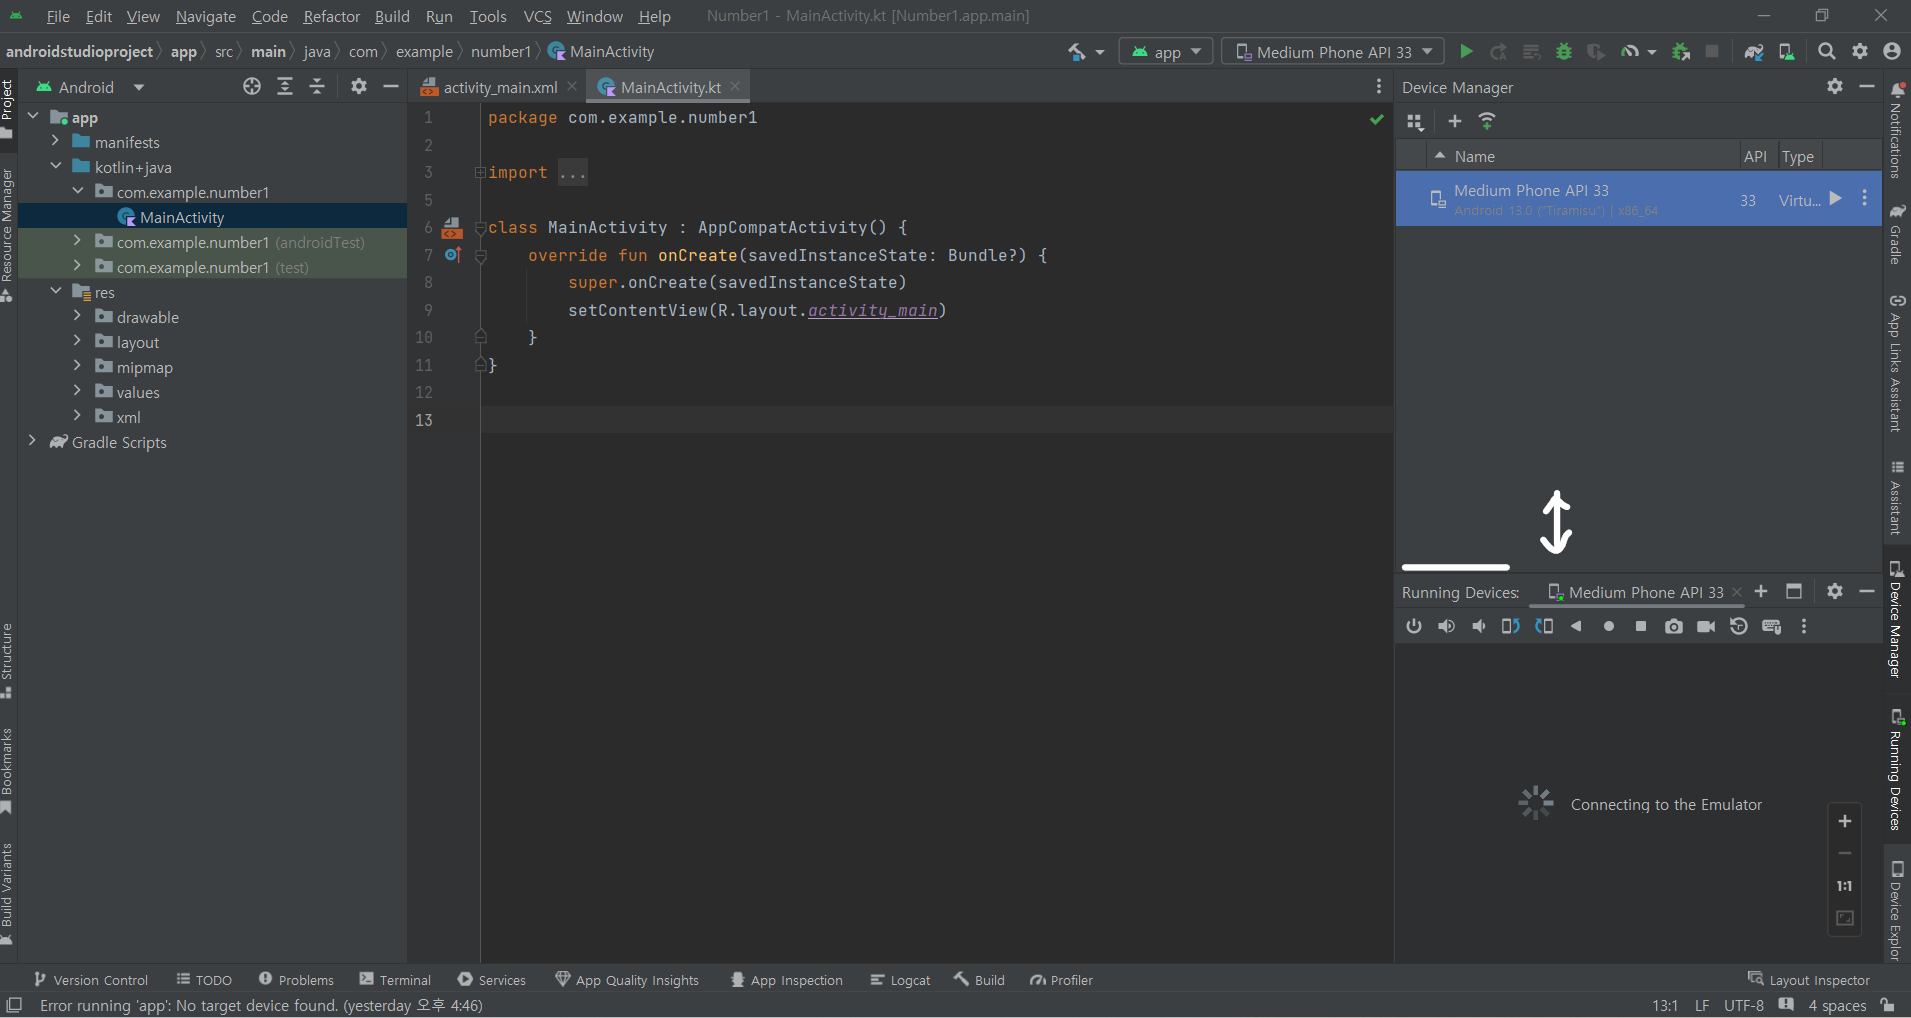Expand all in Project panel
This screenshot has height=1018, width=1911.
point(285,87)
